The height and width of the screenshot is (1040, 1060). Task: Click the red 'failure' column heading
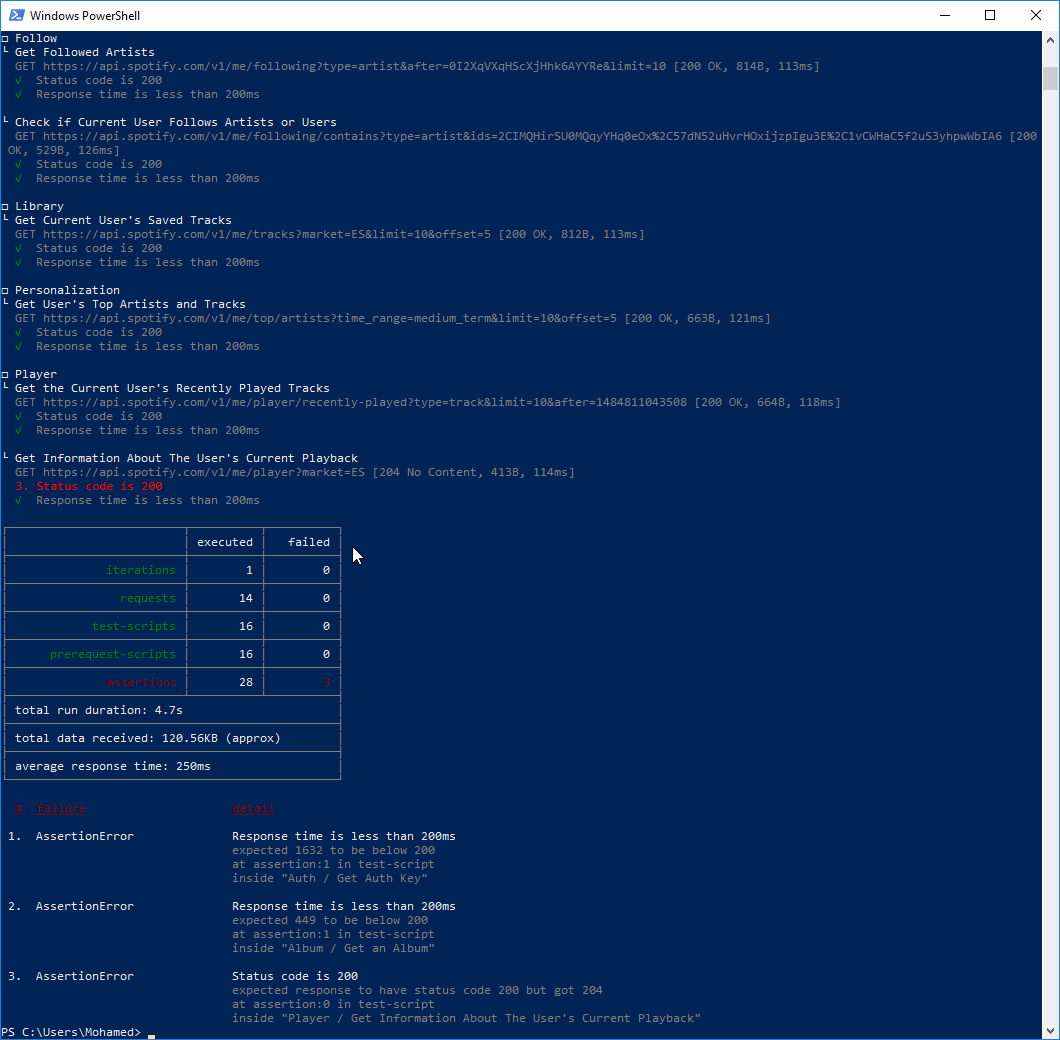pyautogui.click(x=61, y=809)
